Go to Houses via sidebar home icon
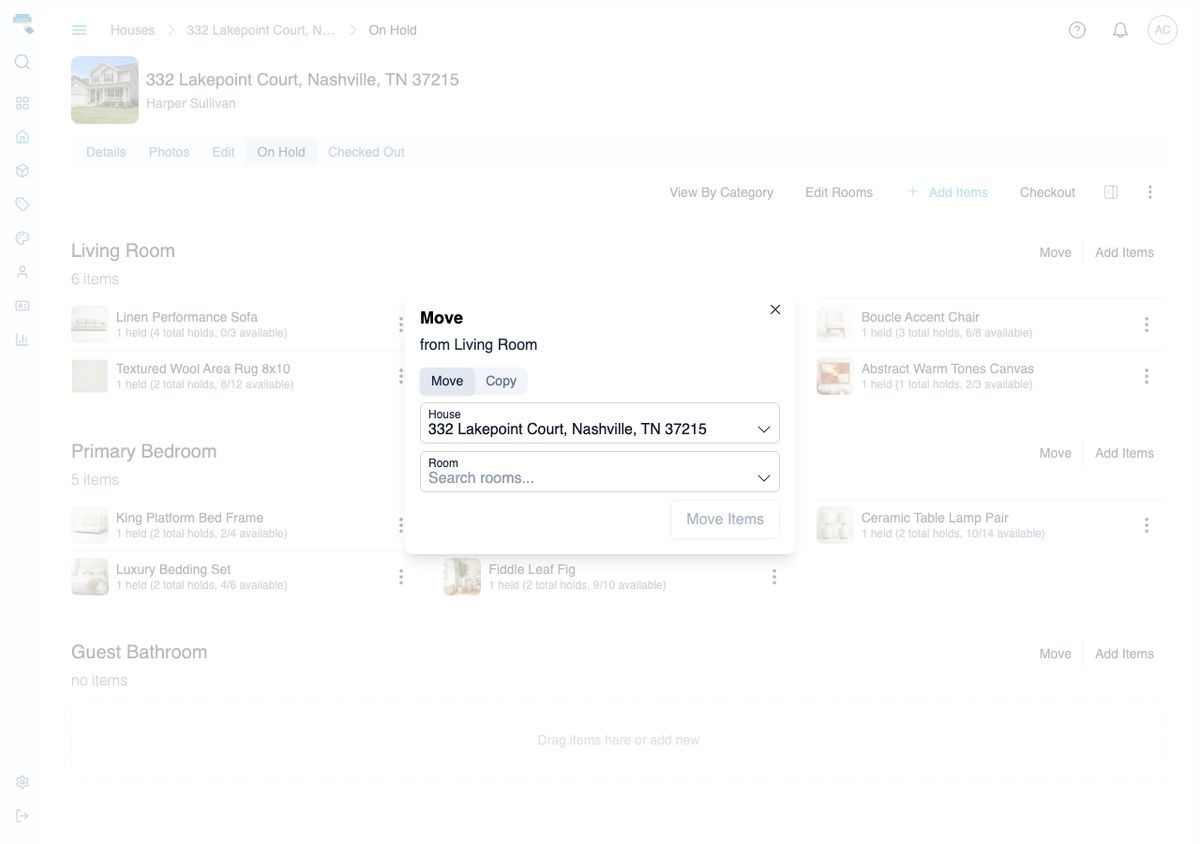 click(22, 137)
